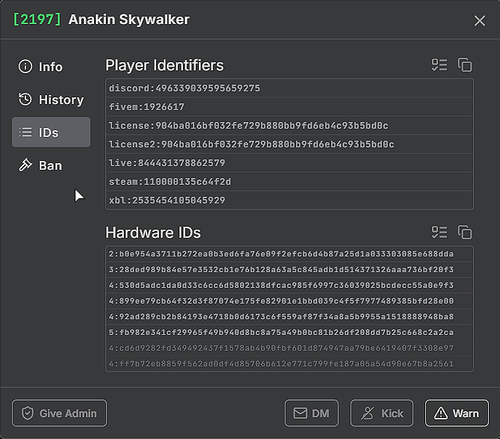Select the license: identifier row
The width and height of the screenshot is (500, 439).
click(289, 126)
